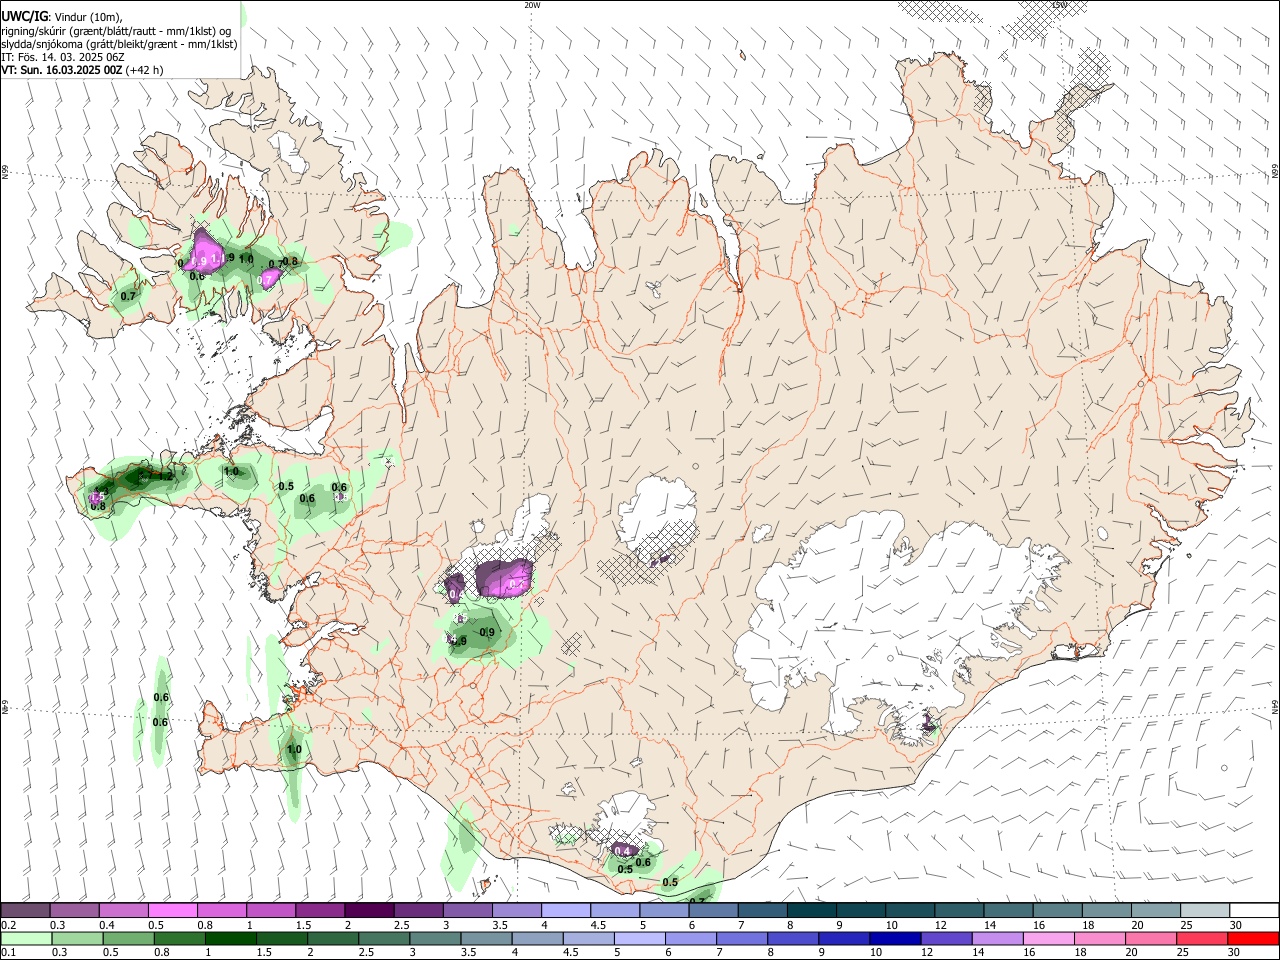Click the 'UWC/IG' title text
The height and width of the screenshot is (960, 1280).
coord(24,17)
